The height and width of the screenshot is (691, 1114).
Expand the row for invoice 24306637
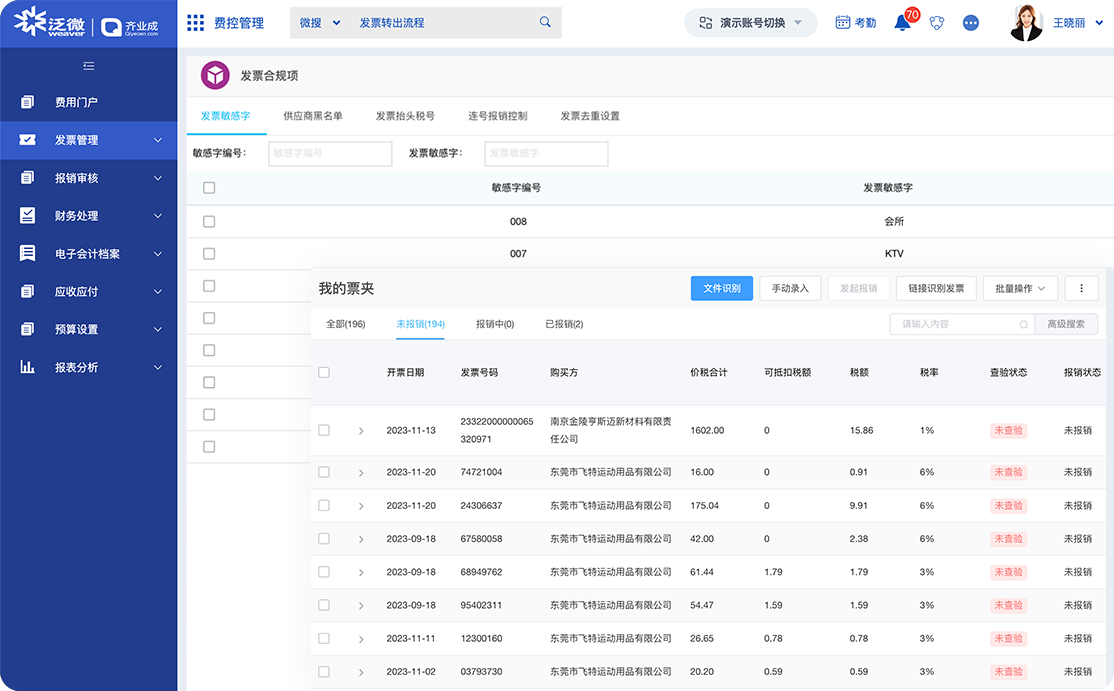tap(361, 505)
